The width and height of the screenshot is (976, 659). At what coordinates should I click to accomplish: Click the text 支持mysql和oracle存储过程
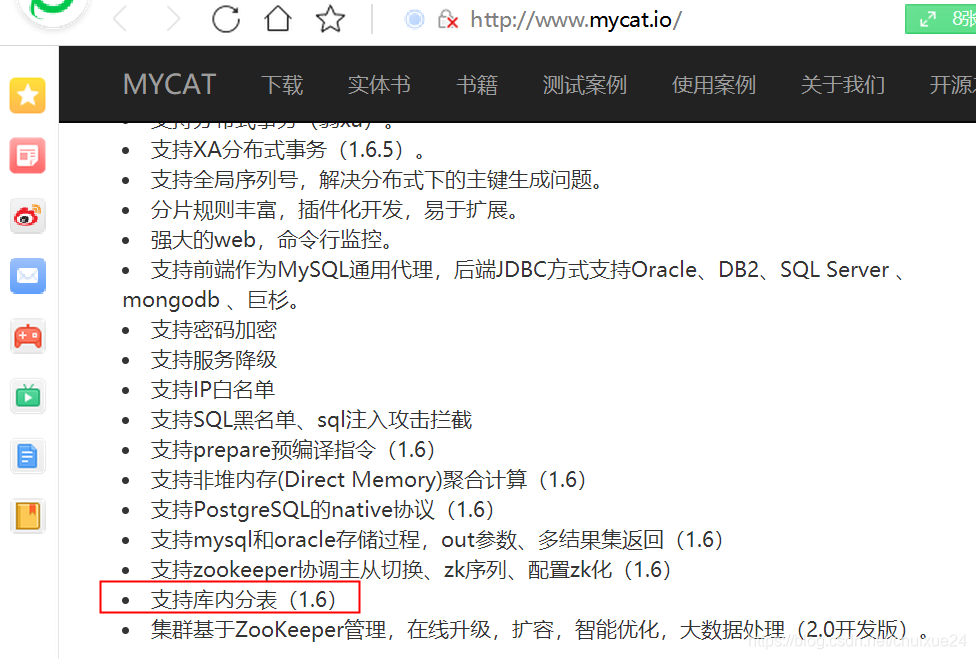pos(286,540)
